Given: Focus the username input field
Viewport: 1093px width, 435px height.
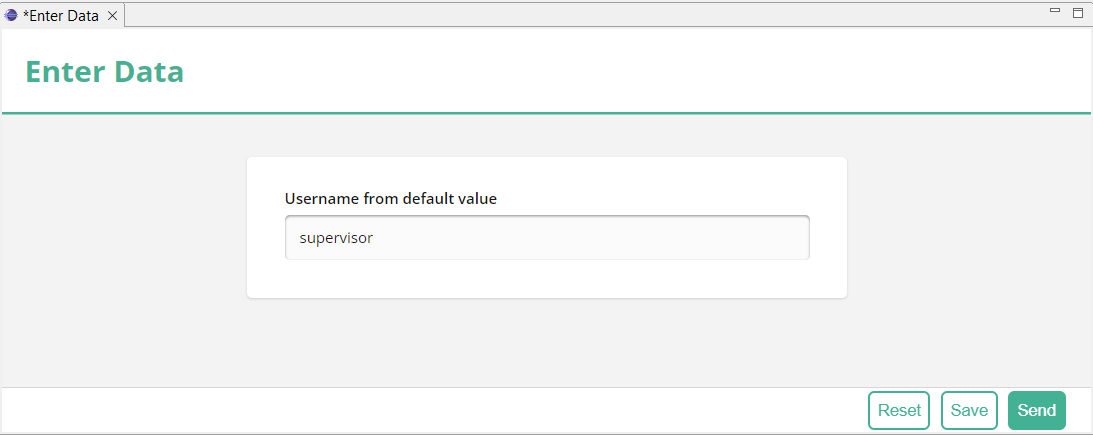Looking at the screenshot, I should tap(547, 238).
